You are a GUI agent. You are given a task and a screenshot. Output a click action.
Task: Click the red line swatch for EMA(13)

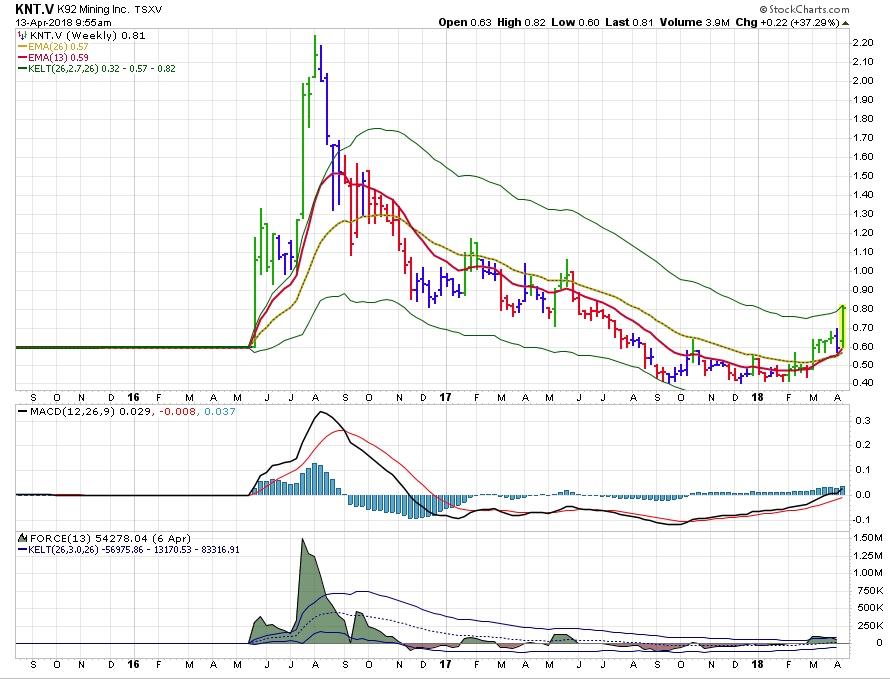(x=23, y=57)
